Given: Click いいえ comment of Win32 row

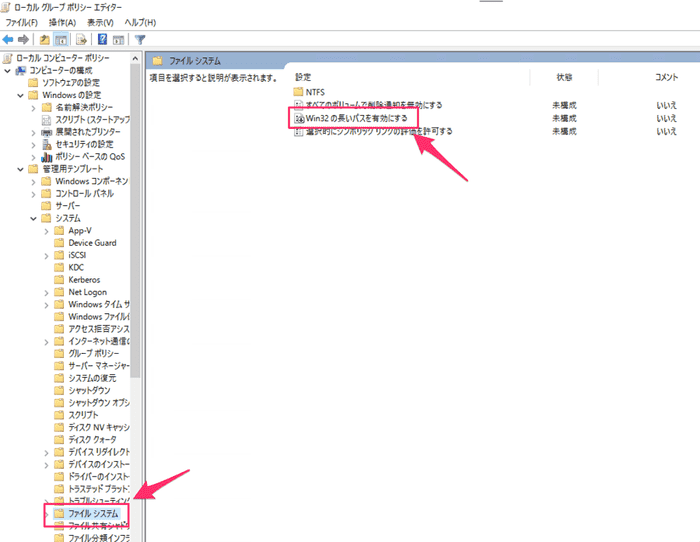Looking at the screenshot, I should pos(666,118).
